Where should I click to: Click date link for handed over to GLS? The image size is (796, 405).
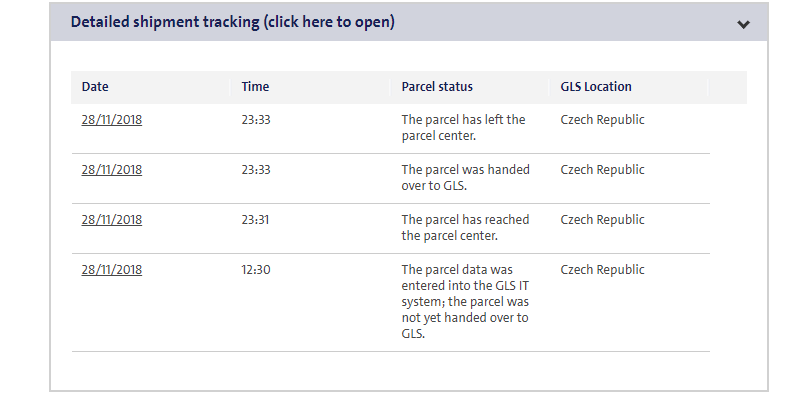click(x=112, y=169)
